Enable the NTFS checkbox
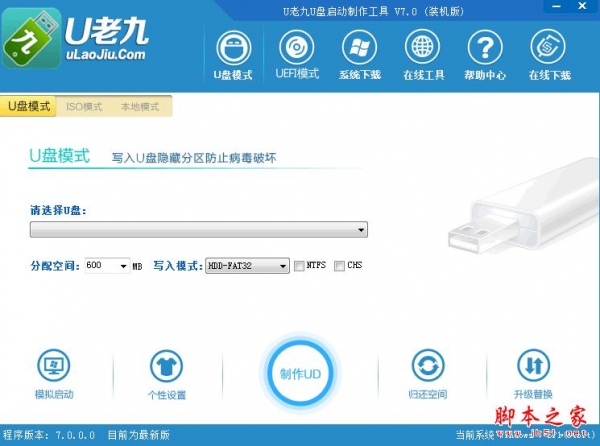The image size is (600, 446). pos(299,266)
